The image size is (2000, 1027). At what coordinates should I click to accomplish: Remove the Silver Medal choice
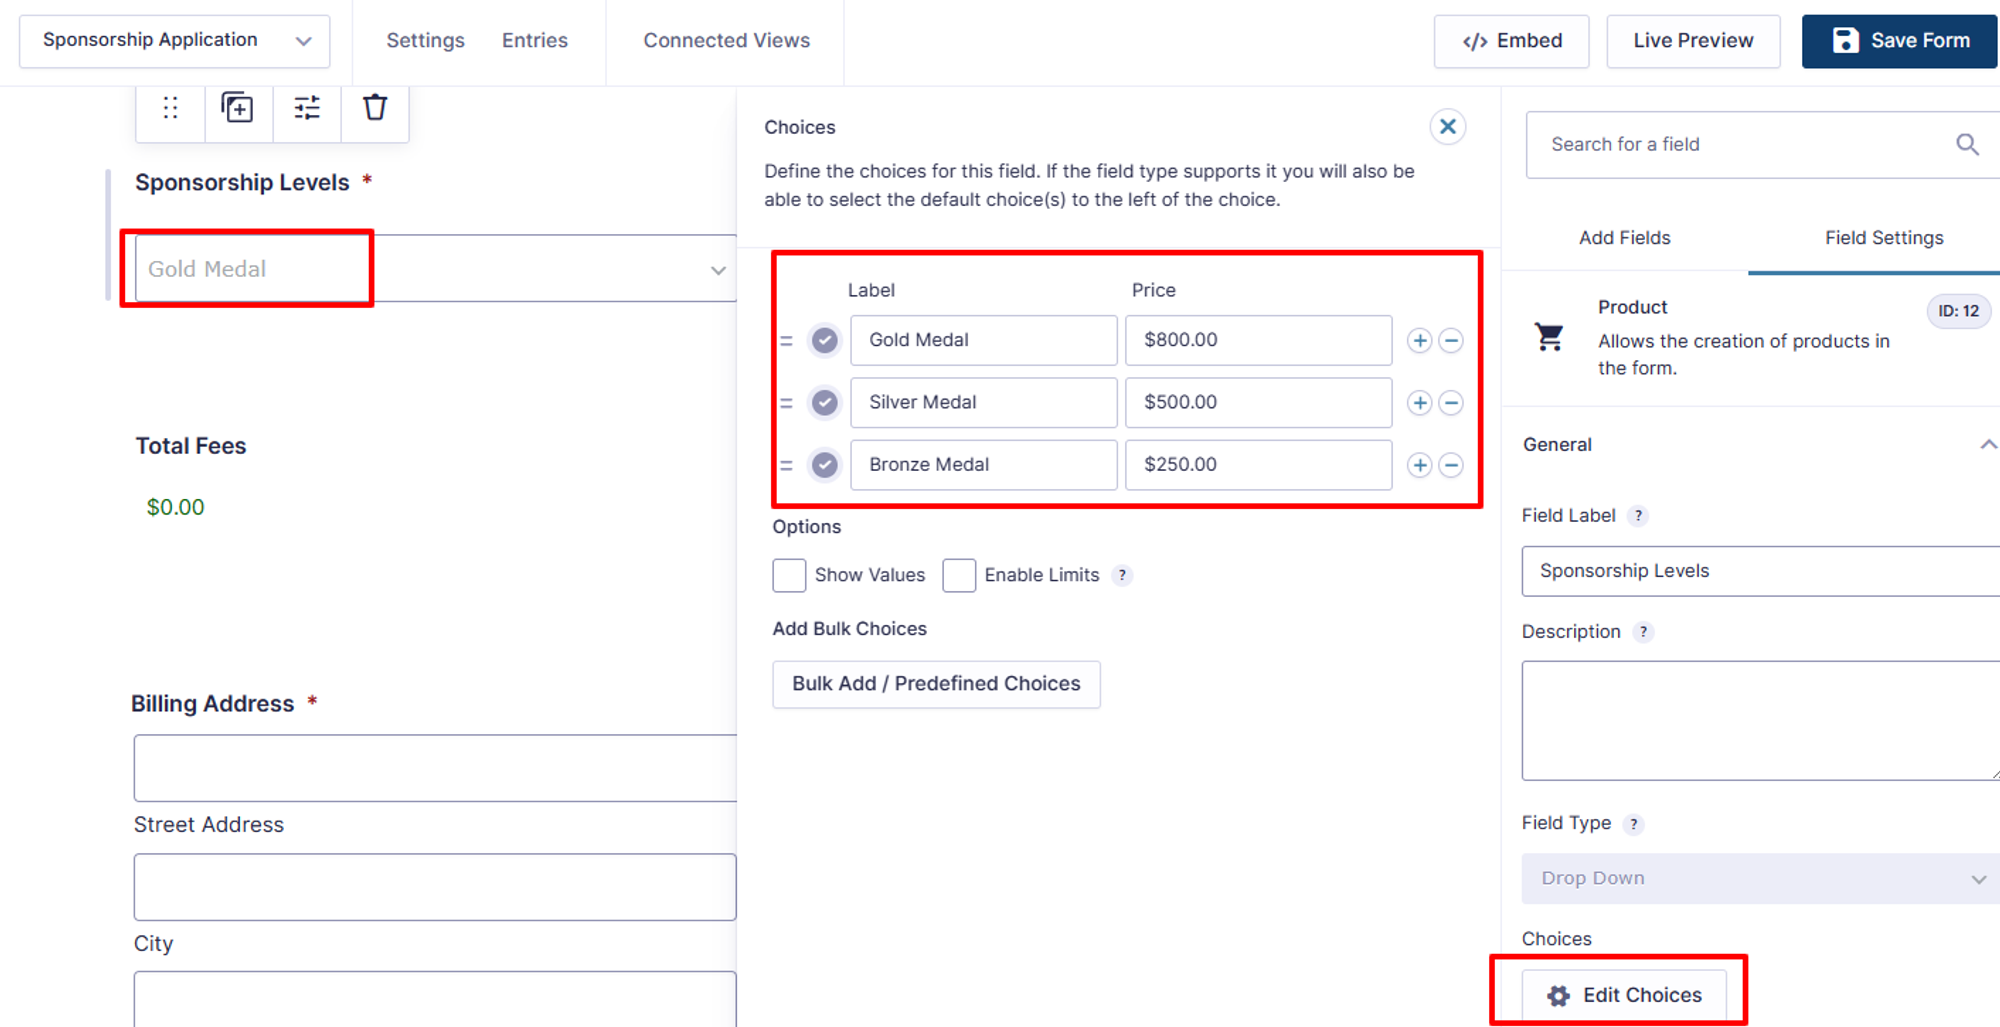(1451, 403)
